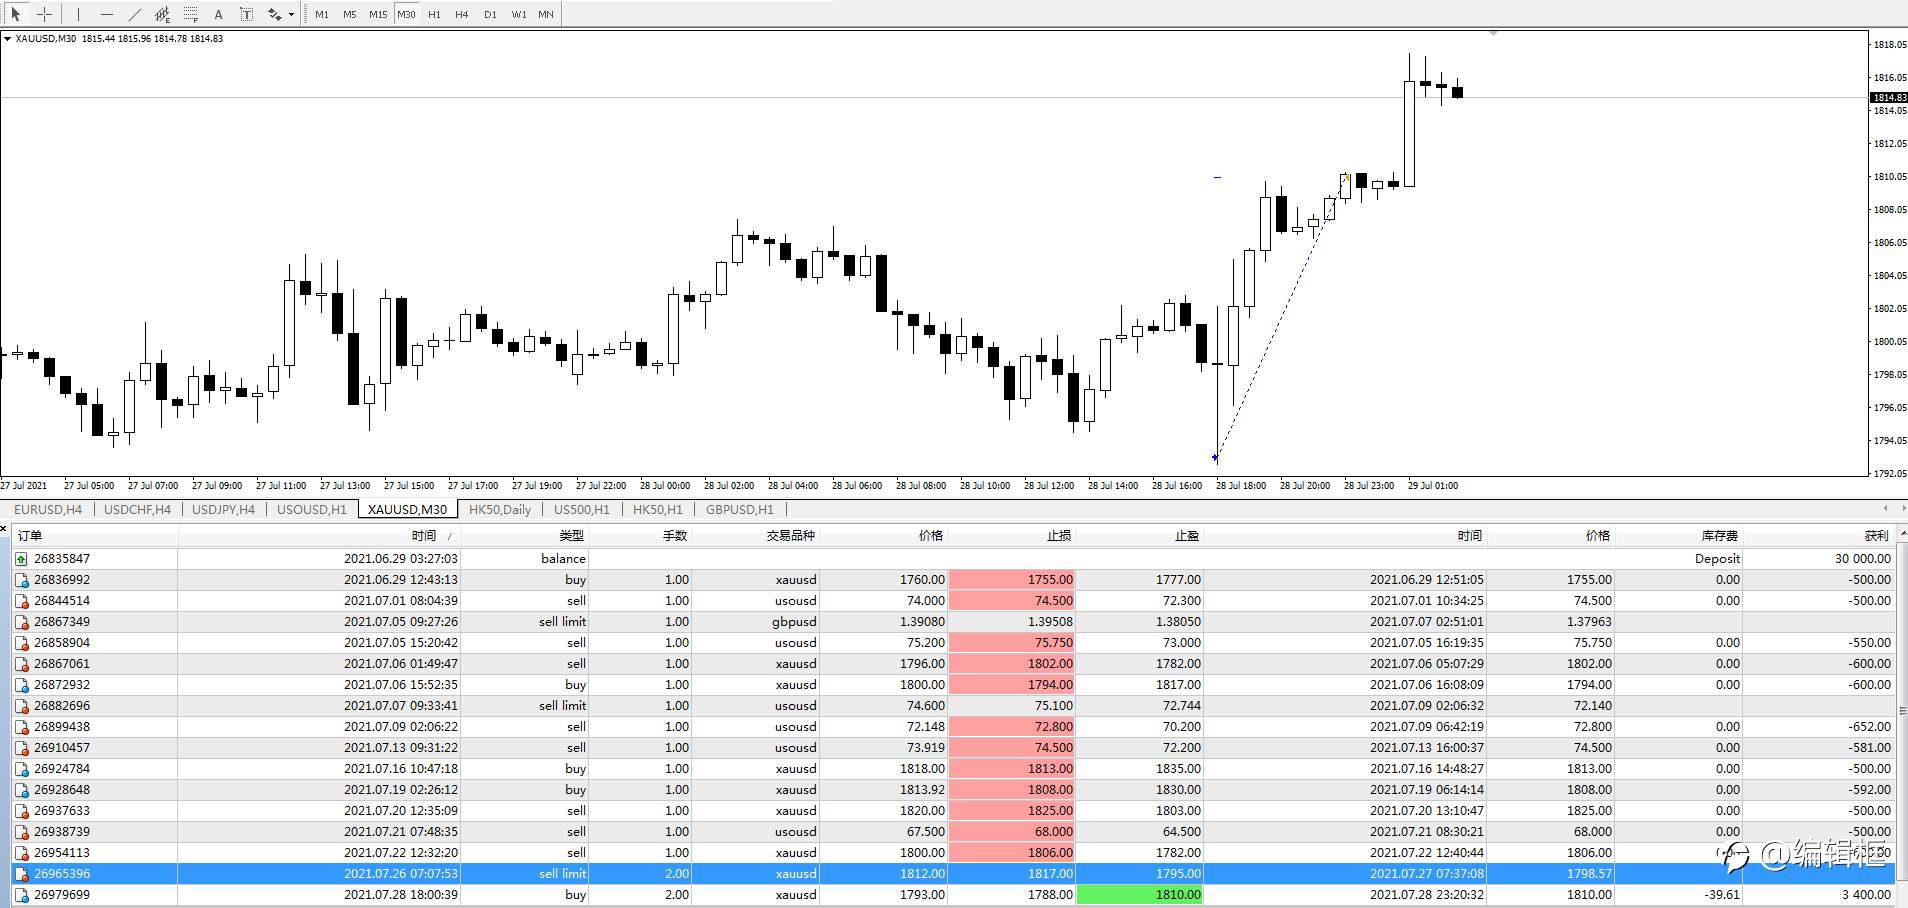Select highlighted order 26965396
Screen dimensions: 1908x908
[x=62, y=874]
